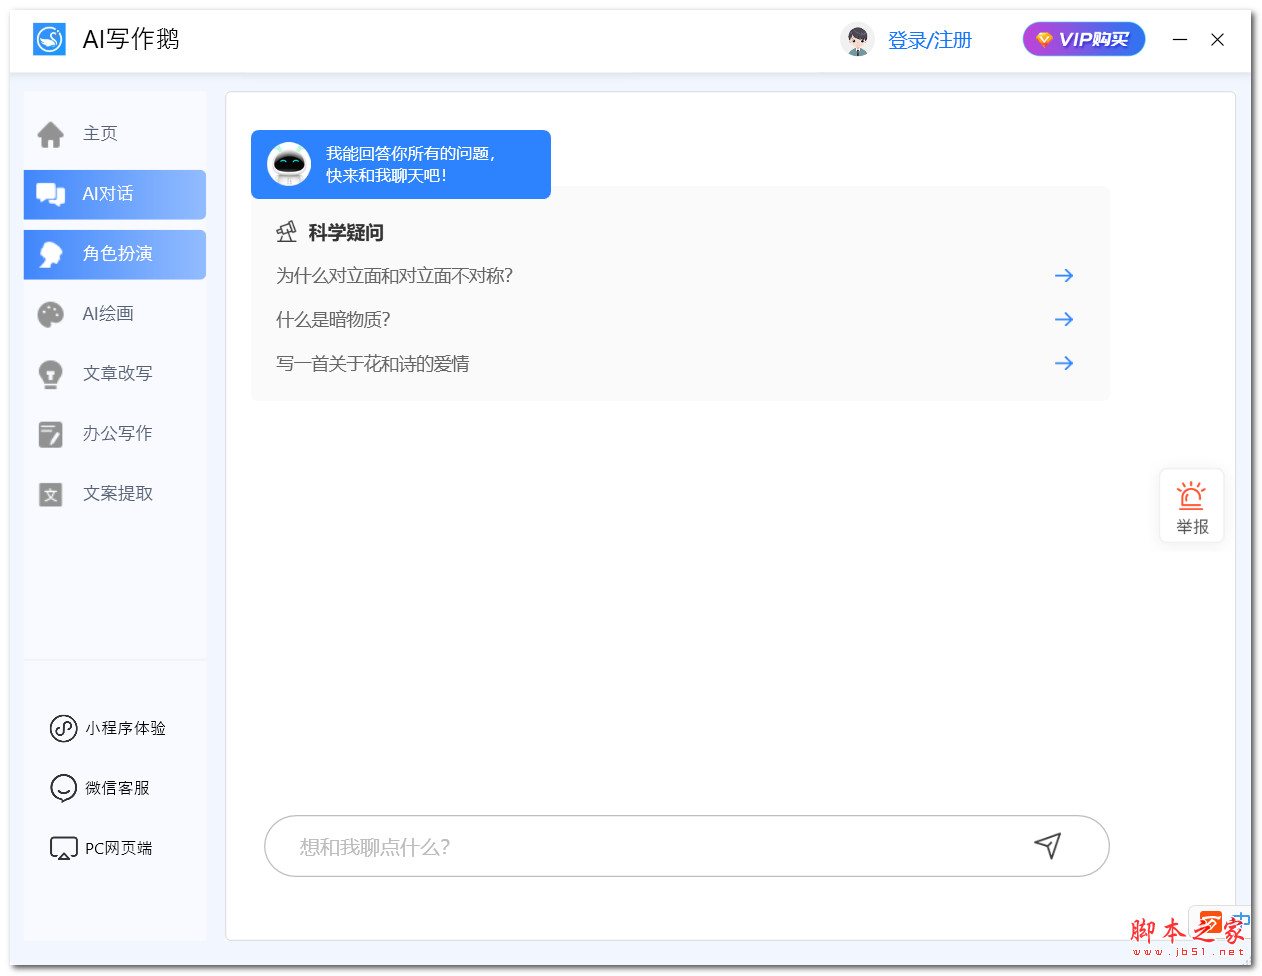Open the 登录/注册 login link

pyautogui.click(x=929, y=40)
